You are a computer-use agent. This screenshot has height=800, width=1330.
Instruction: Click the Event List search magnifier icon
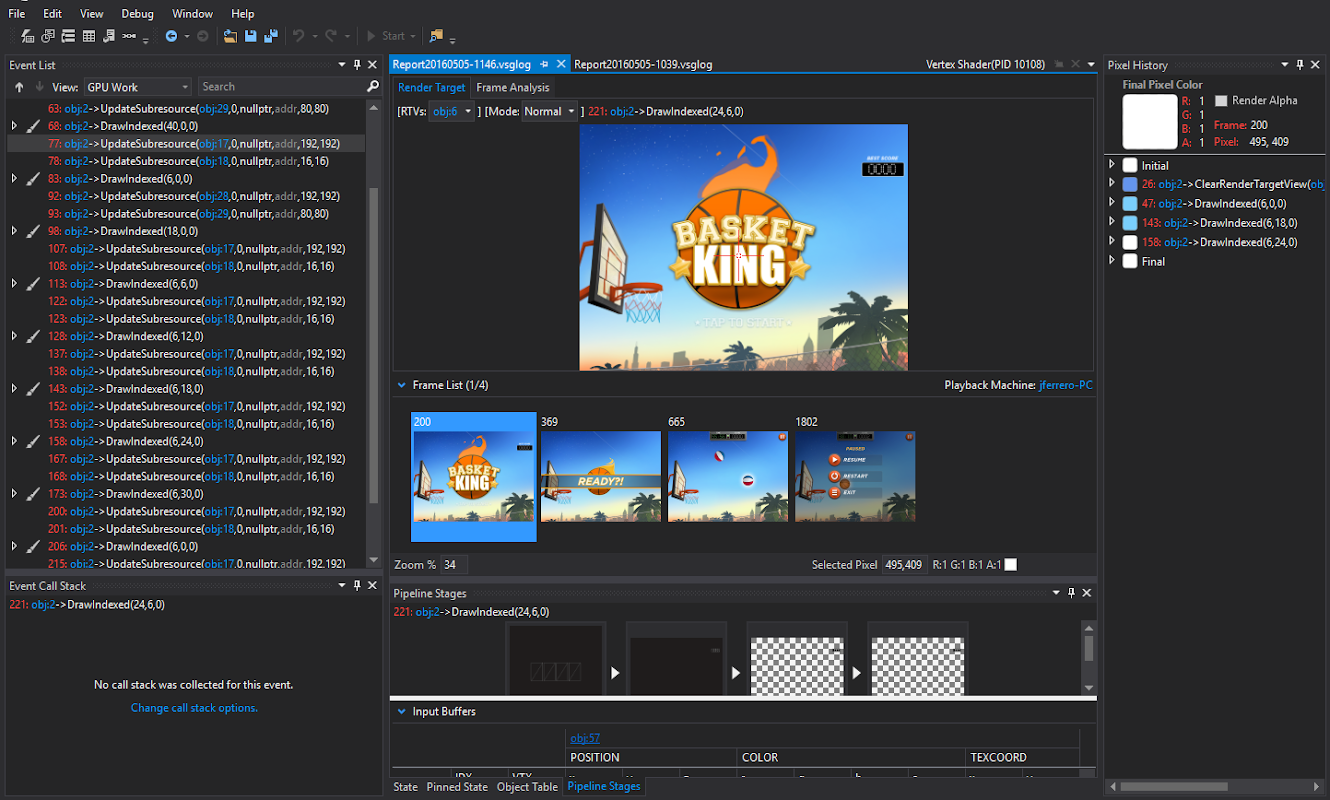373,87
